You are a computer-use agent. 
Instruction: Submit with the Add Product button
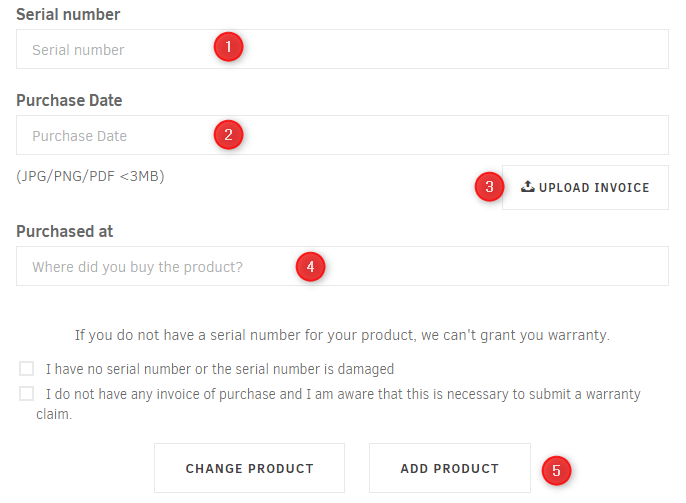(450, 468)
